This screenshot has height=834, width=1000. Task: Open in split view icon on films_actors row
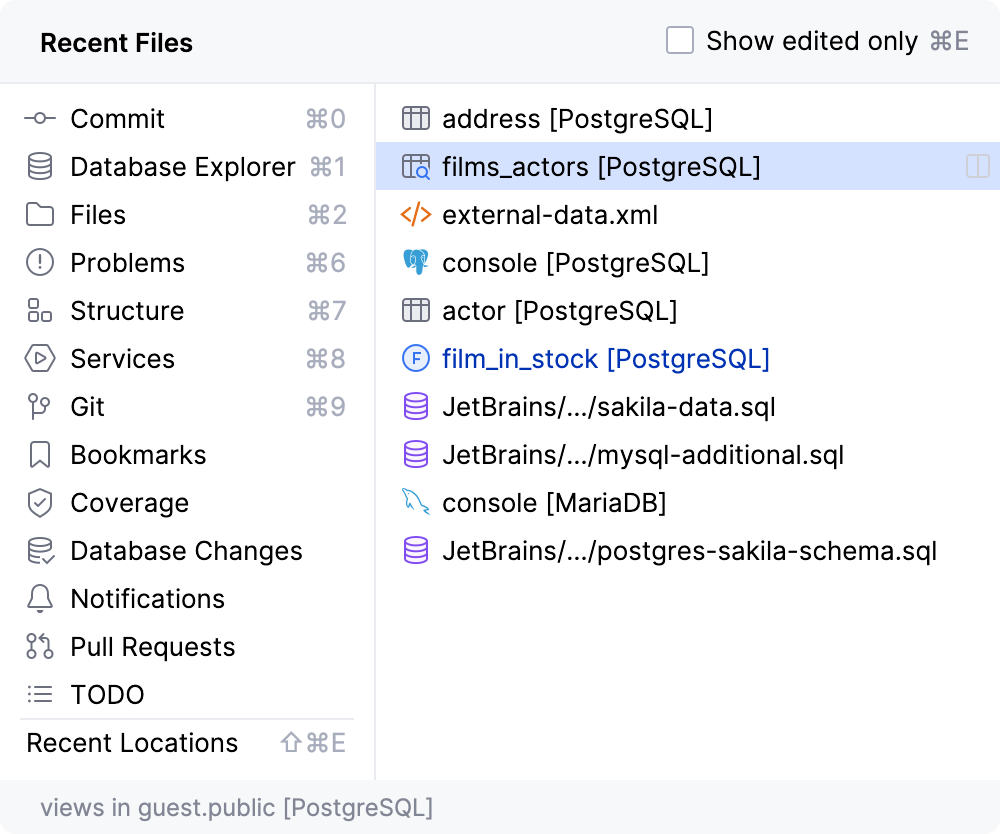pos(977,167)
